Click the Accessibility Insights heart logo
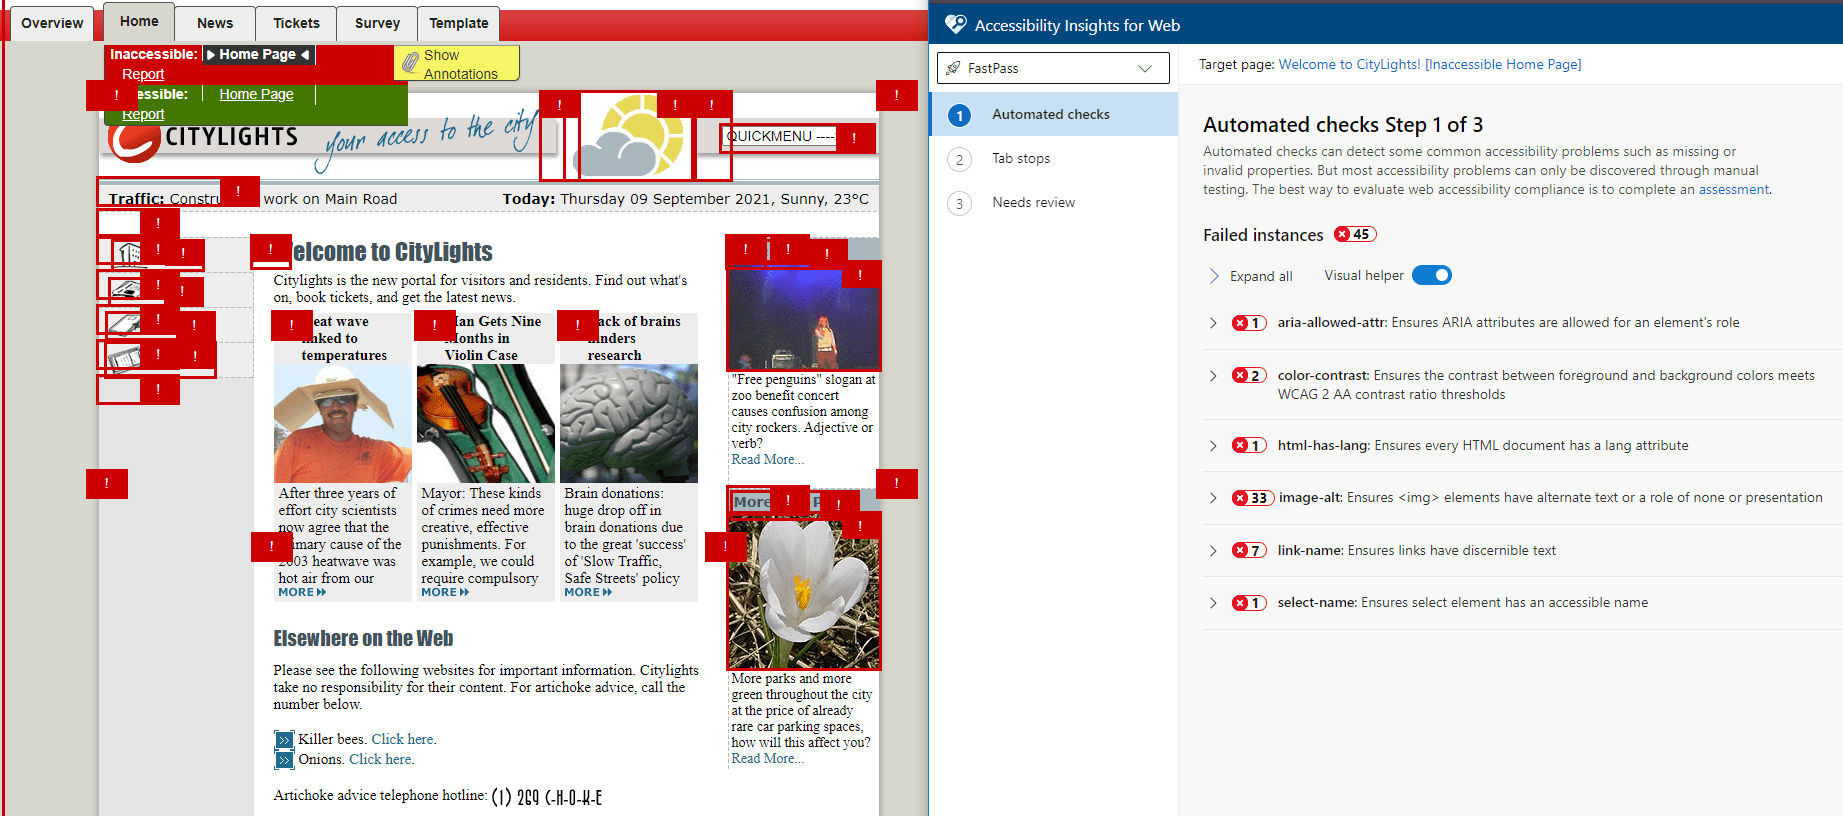The width and height of the screenshot is (1843, 816). pos(955,25)
